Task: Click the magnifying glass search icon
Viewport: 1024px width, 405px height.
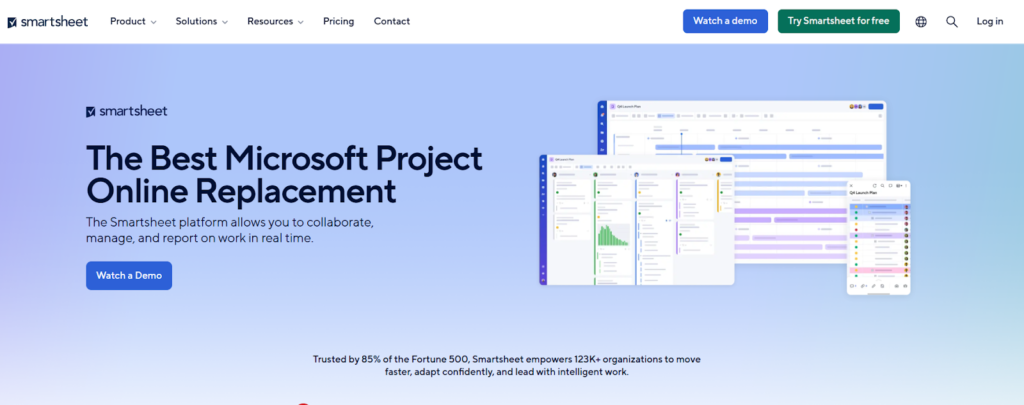Action: click(x=952, y=21)
